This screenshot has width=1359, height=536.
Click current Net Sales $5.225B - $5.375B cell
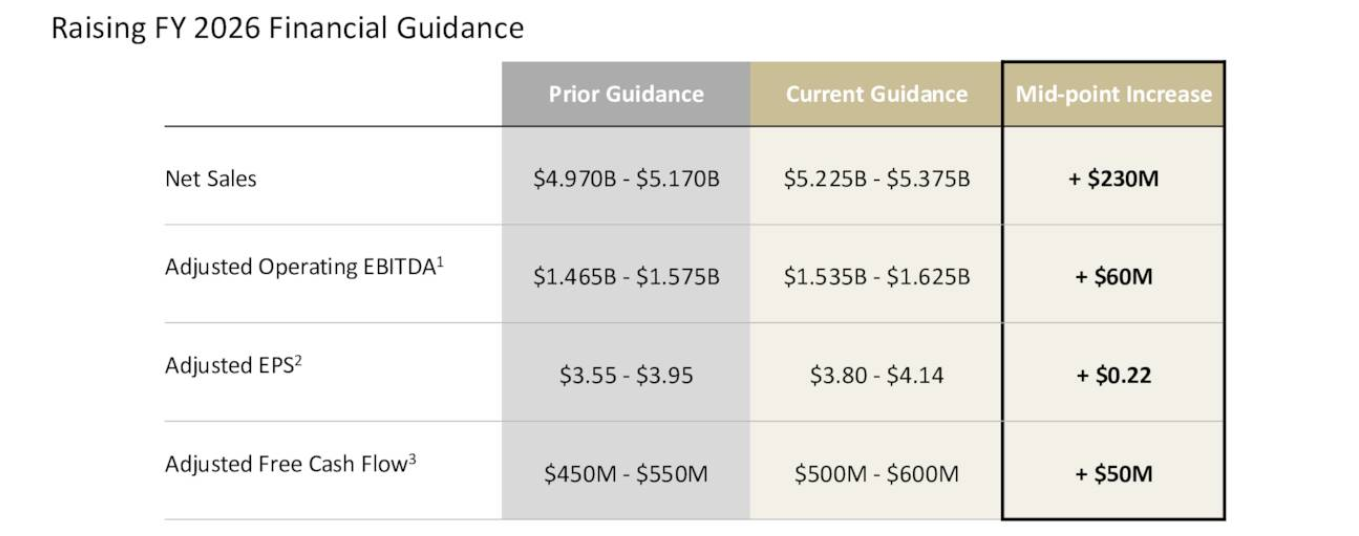tap(876, 180)
